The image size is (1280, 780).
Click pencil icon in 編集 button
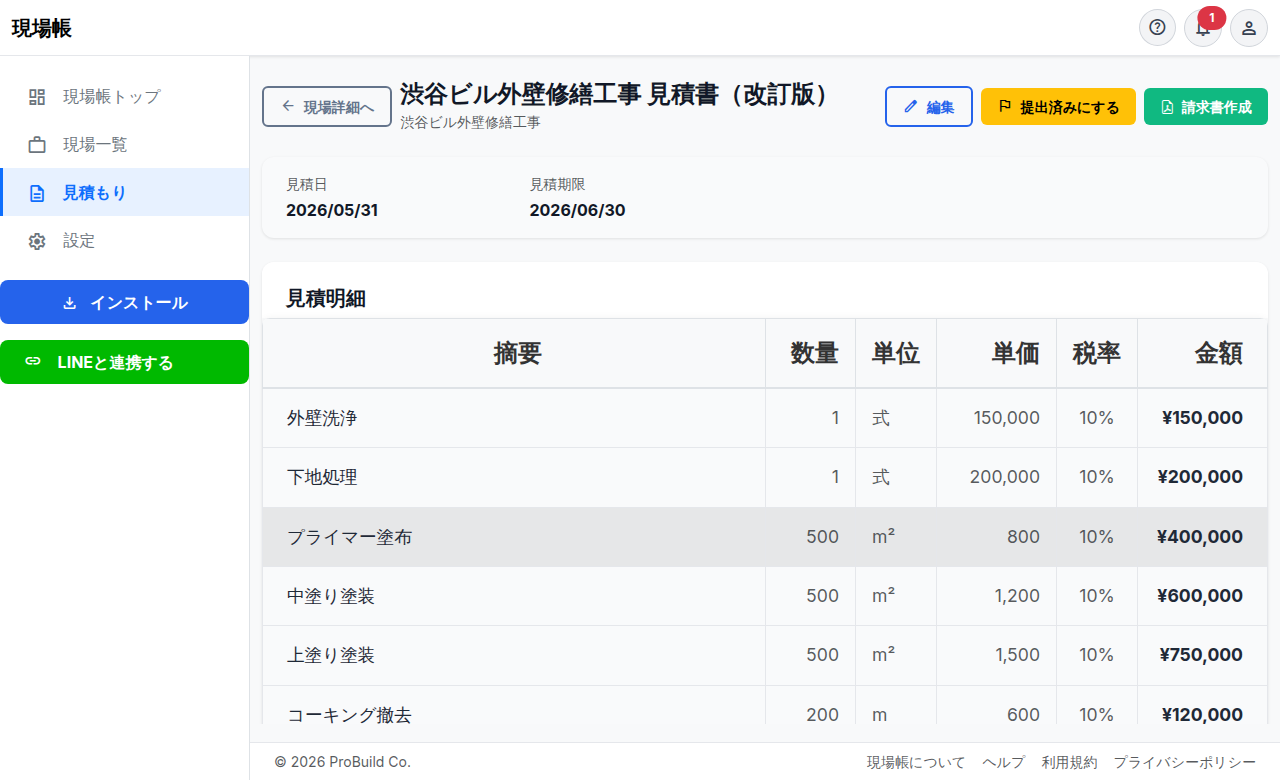coord(910,107)
